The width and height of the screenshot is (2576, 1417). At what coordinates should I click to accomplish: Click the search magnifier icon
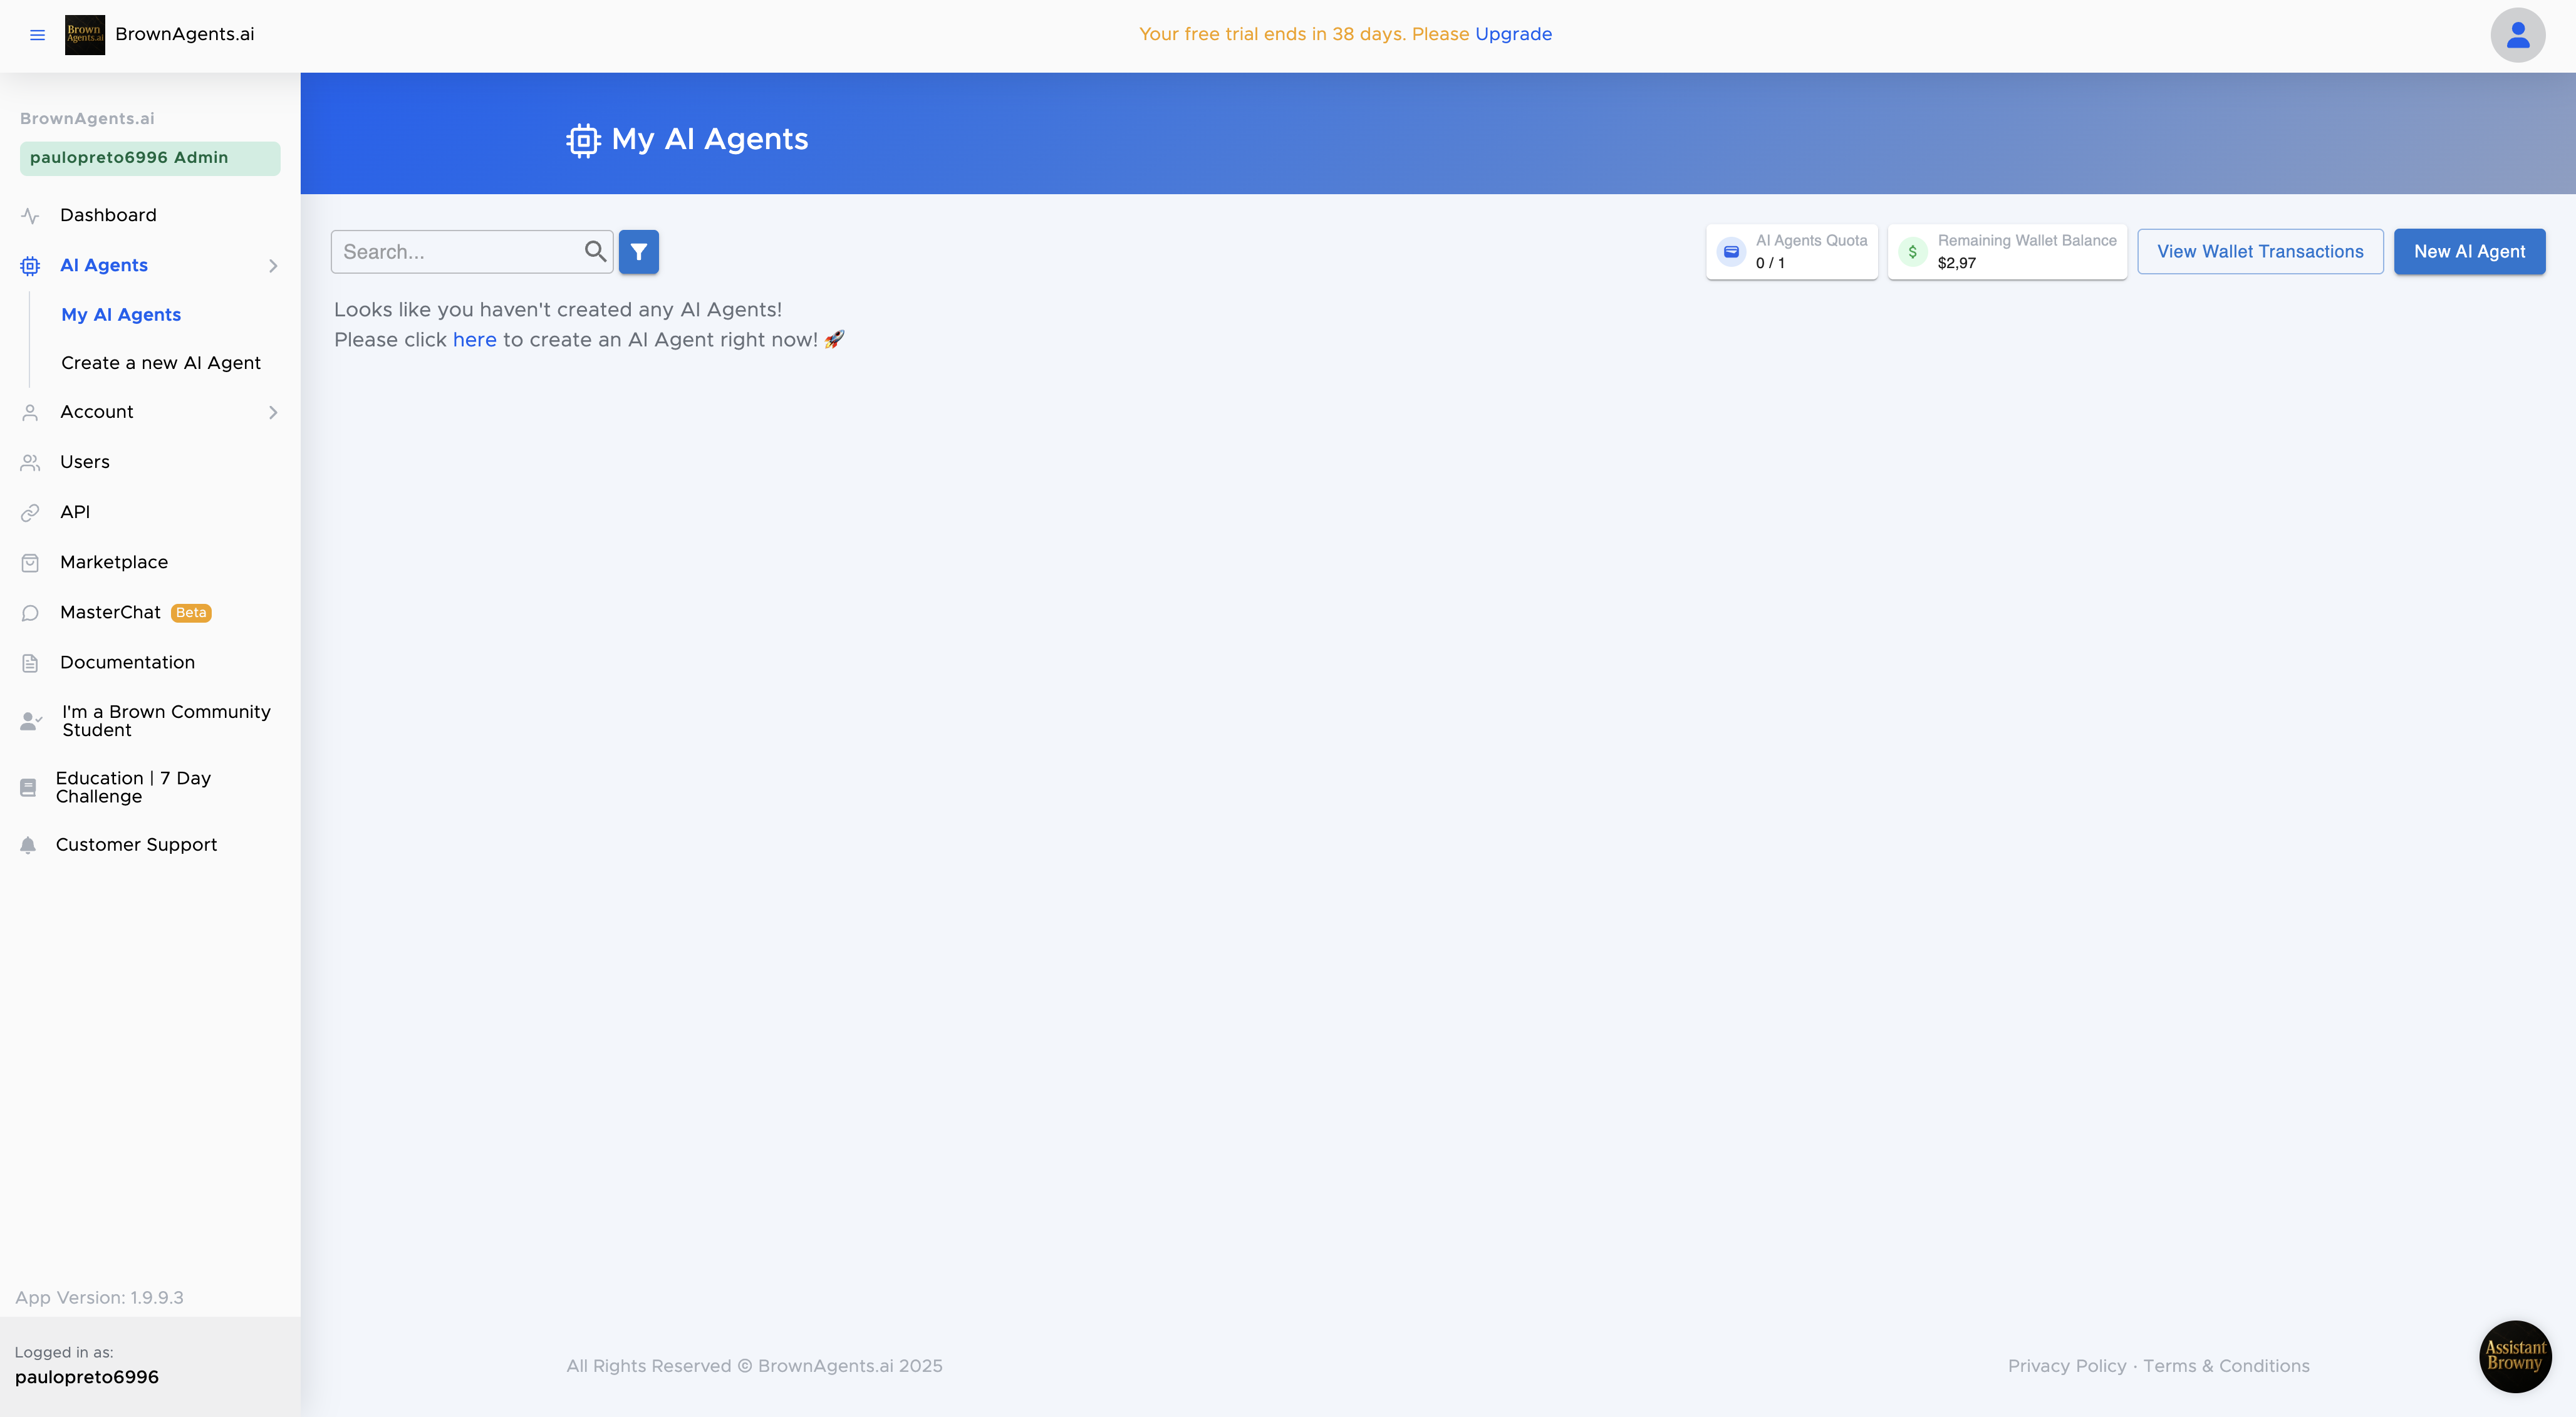pyautogui.click(x=595, y=251)
